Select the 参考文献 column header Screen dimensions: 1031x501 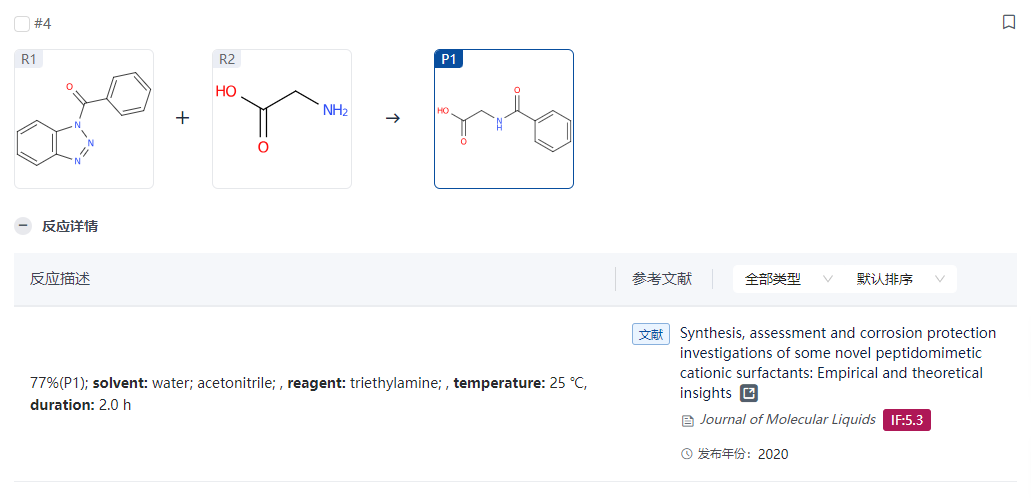pyautogui.click(x=662, y=279)
